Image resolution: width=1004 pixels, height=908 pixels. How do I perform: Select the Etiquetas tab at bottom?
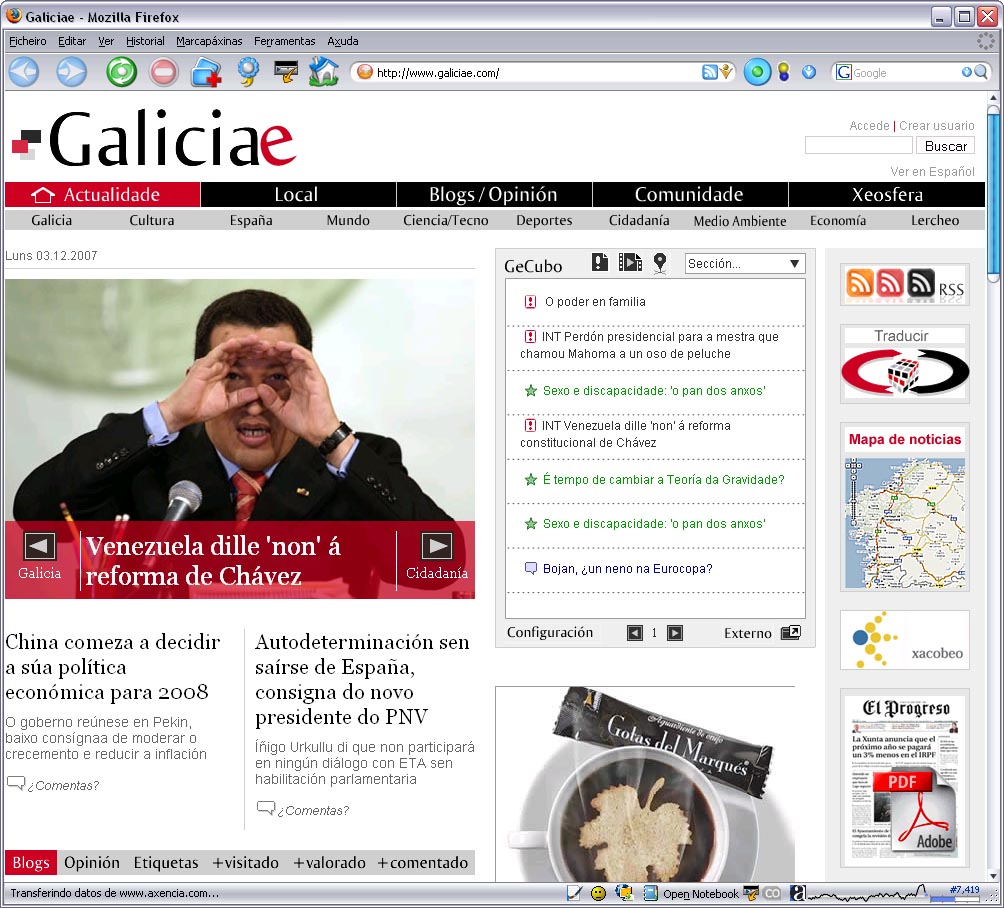pyautogui.click(x=166, y=863)
